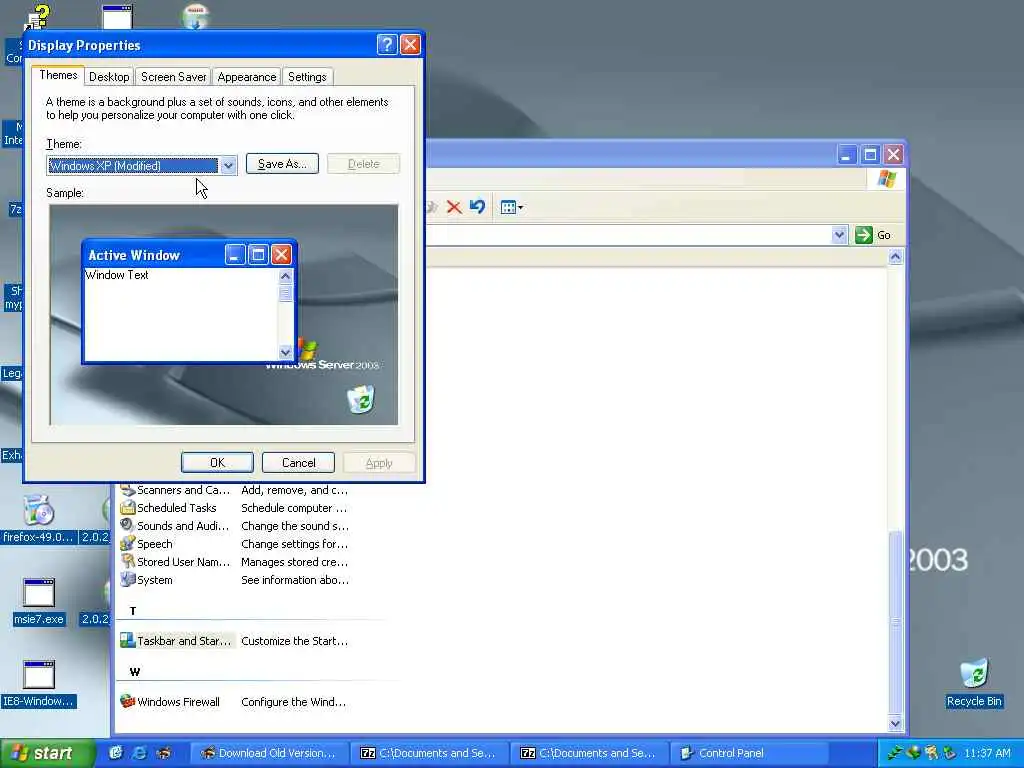The width and height of the screenshot is (1024, 768).
Task: Click the first system tray icon
Action: pyautogui.click(x=895, y=753)
